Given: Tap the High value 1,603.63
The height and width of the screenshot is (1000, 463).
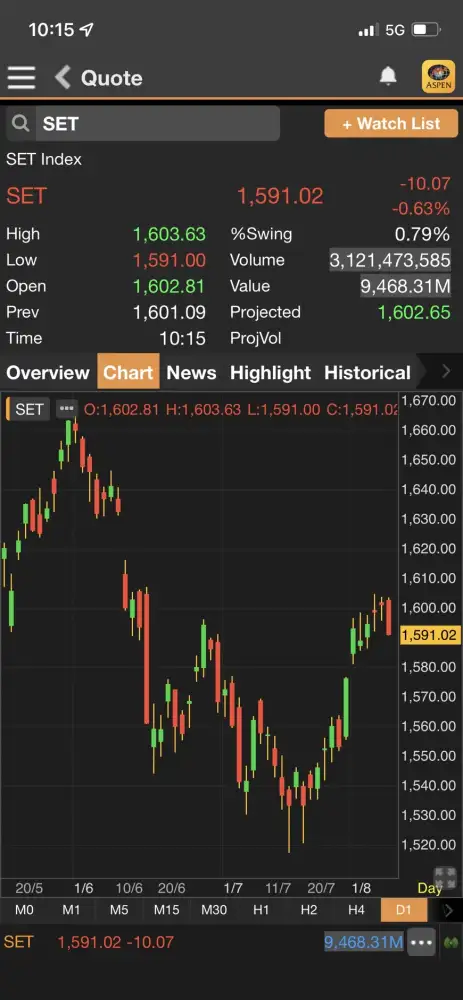Looking at the screenshot, I should click(169, 234).
